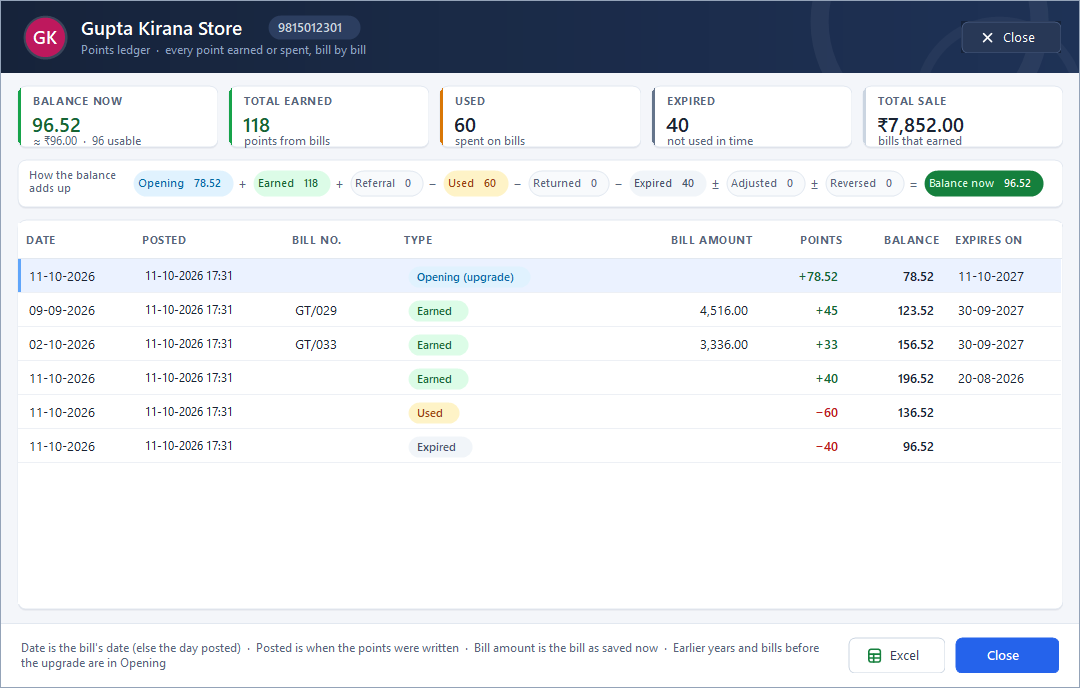The width and height of the screenshot is (1080, 688).
Task: Click the Earned 118 chip in the balance equation
Action: click(291, 183)
